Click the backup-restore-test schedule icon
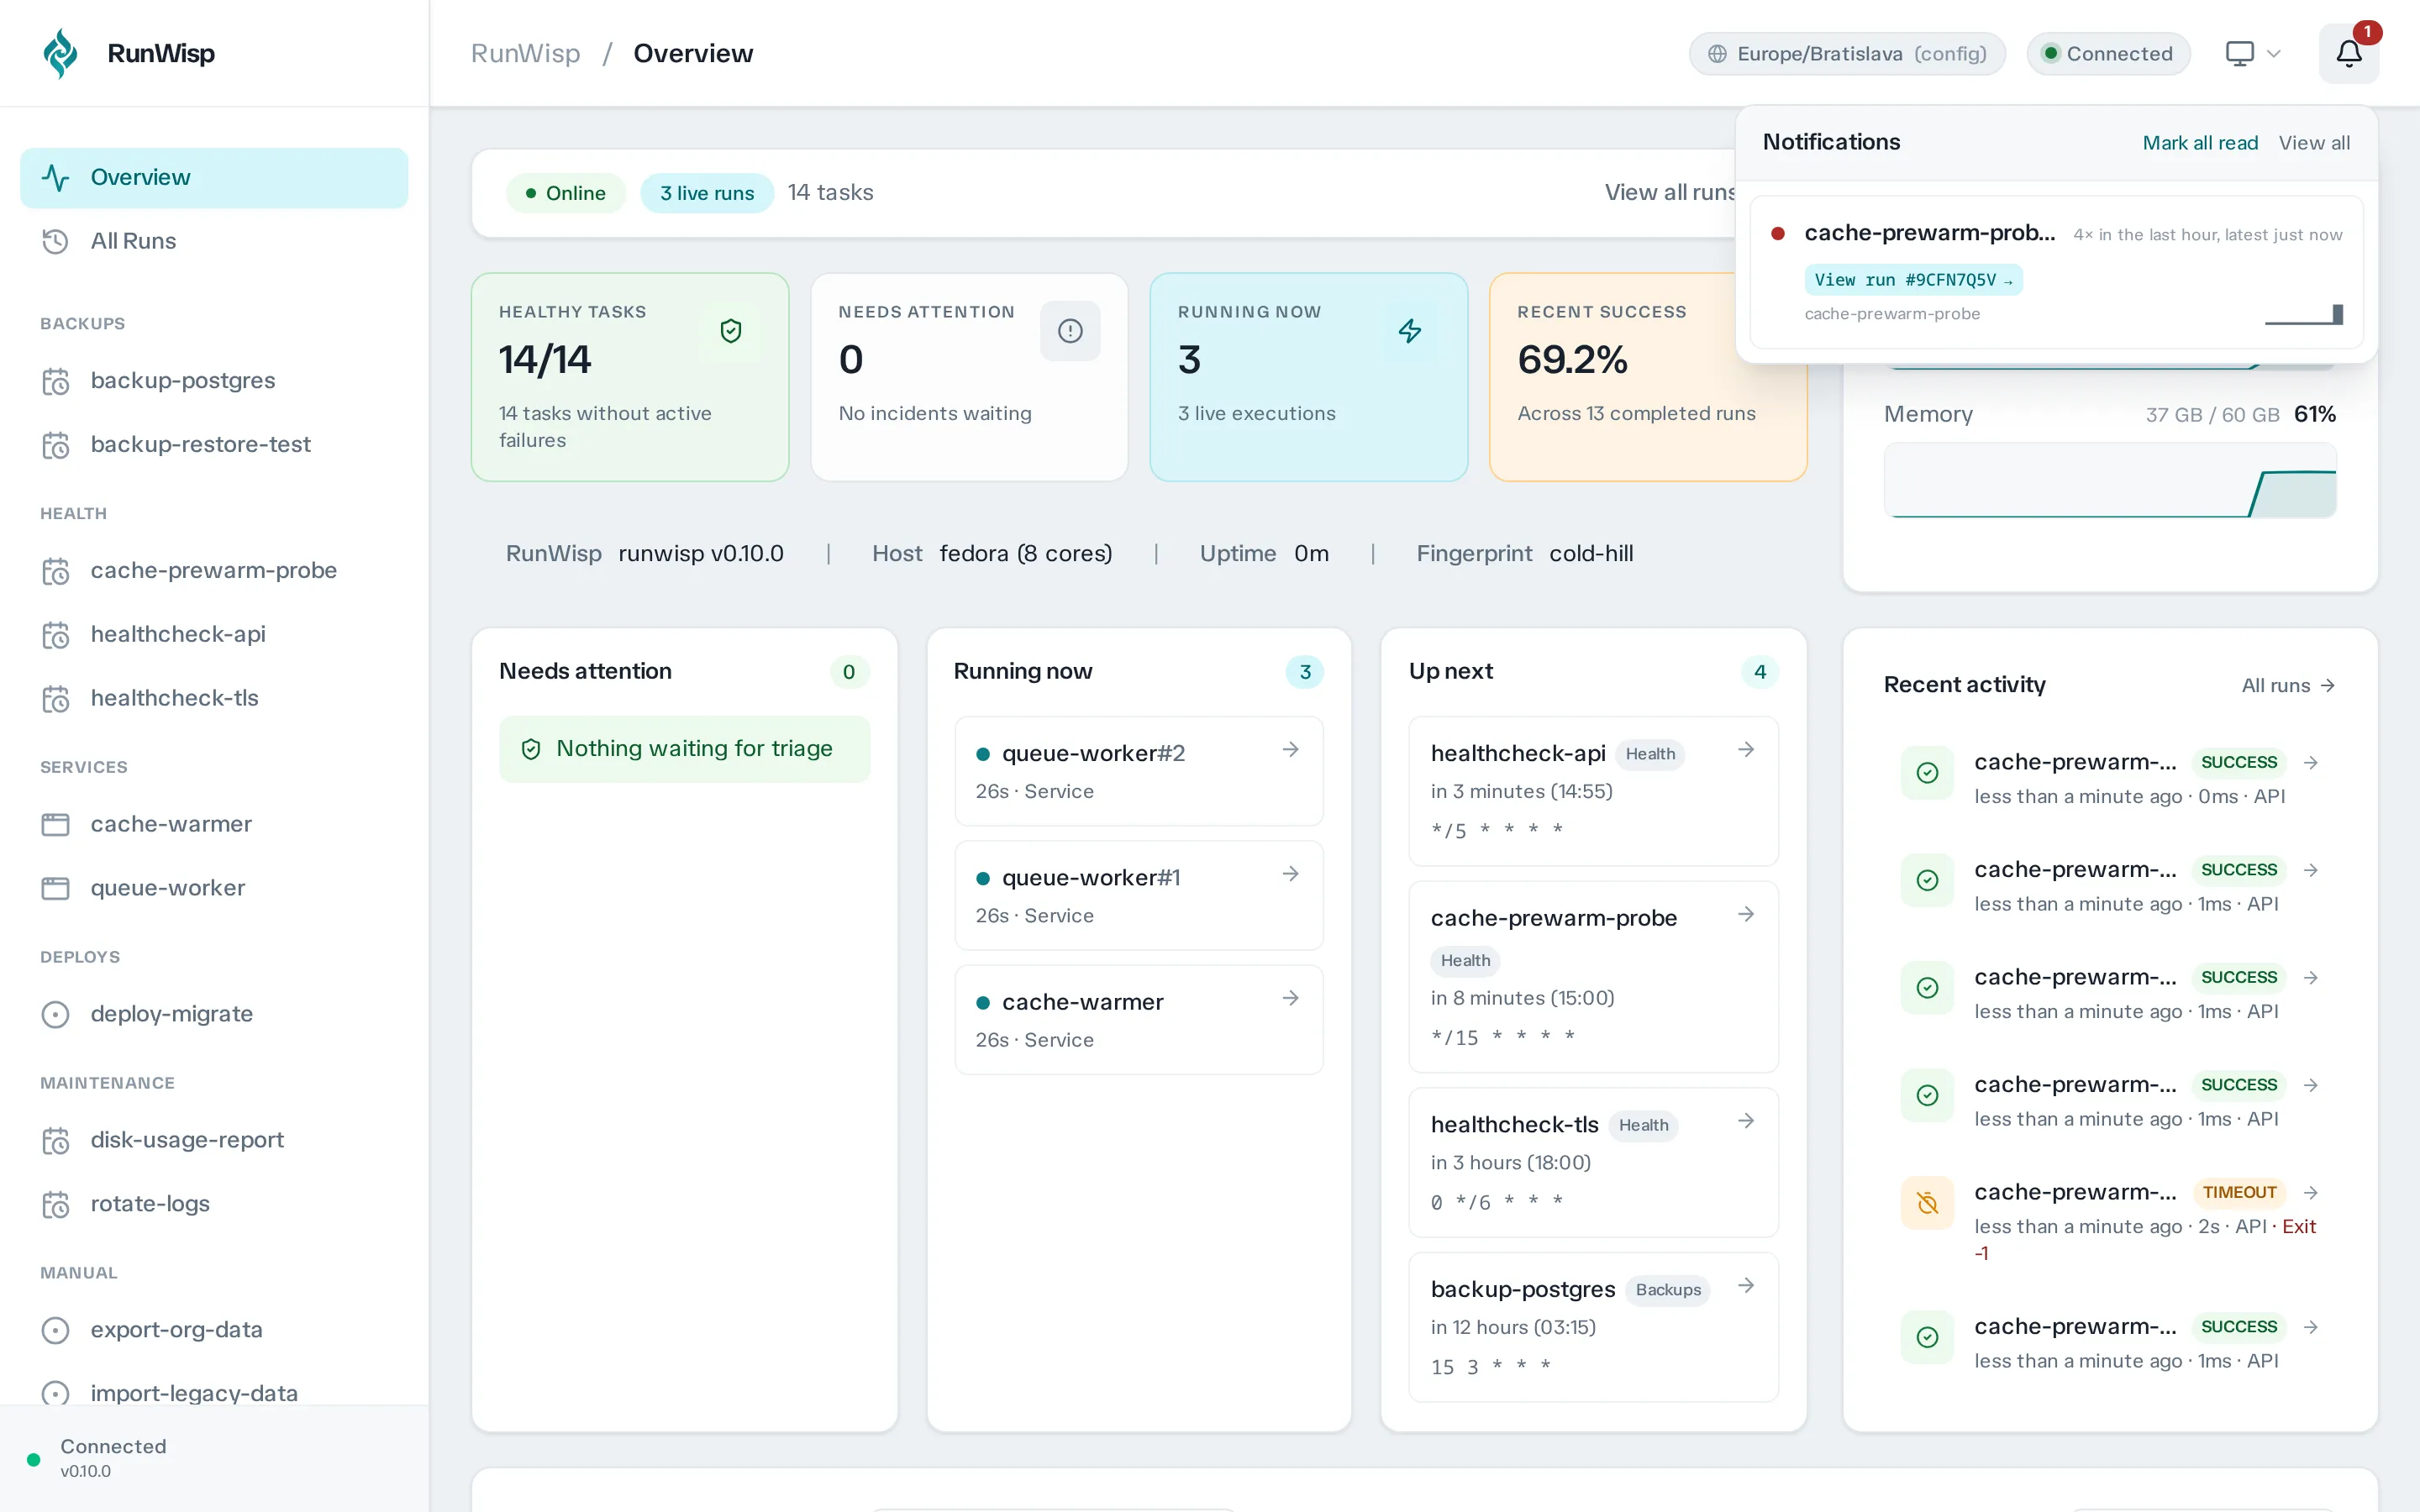This screenshot has width=2420, height=1512. point(55,445)
